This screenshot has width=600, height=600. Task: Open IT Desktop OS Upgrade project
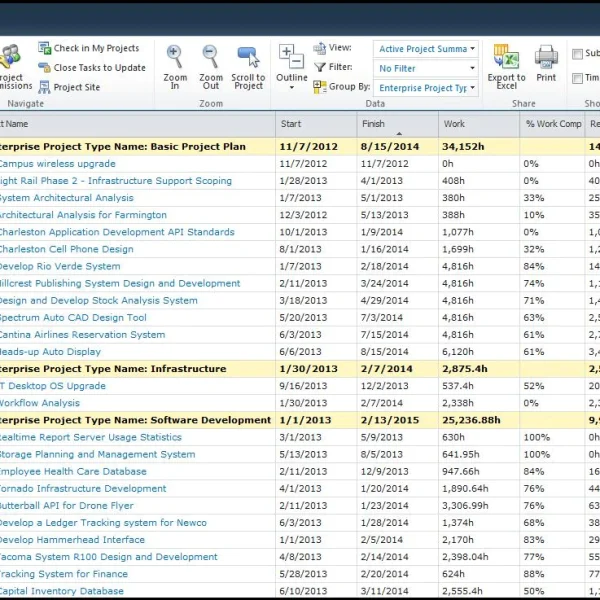coord(53,386)
